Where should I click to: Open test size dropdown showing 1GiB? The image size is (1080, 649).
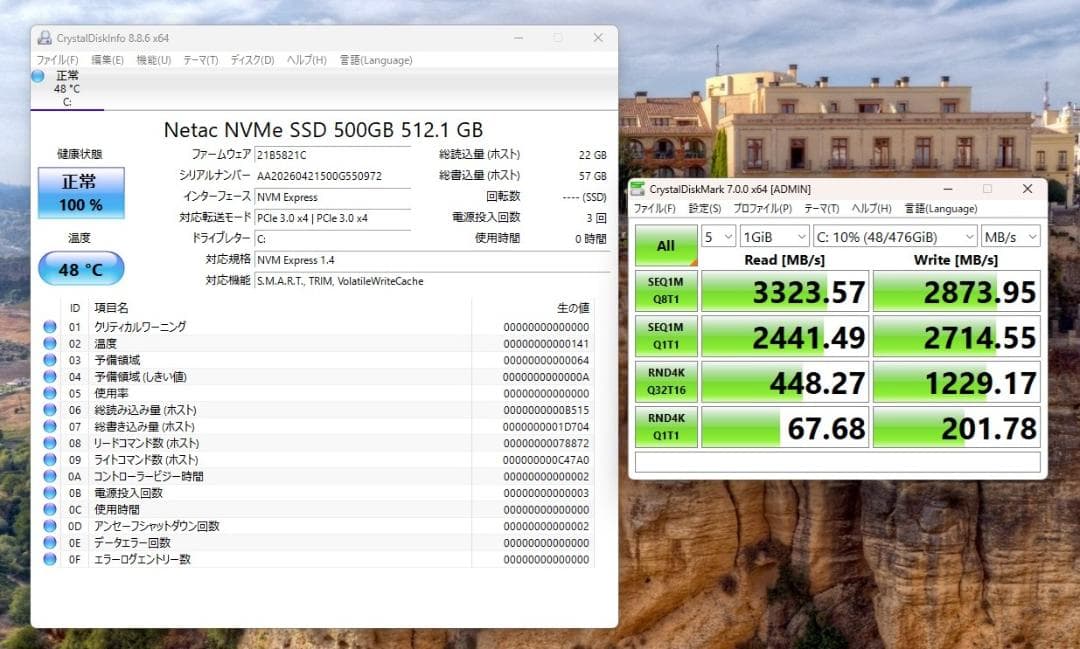coord(774,237)
